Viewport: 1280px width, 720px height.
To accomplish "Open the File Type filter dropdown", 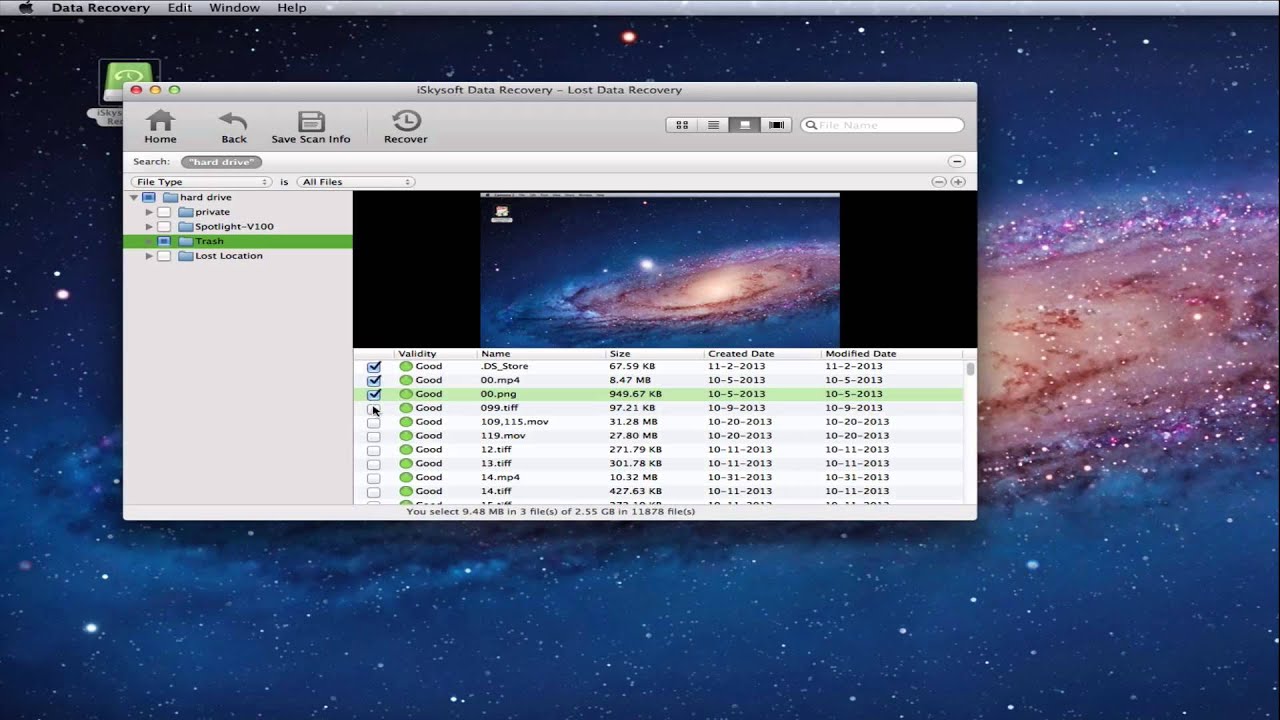I will [x=201, y=182].
